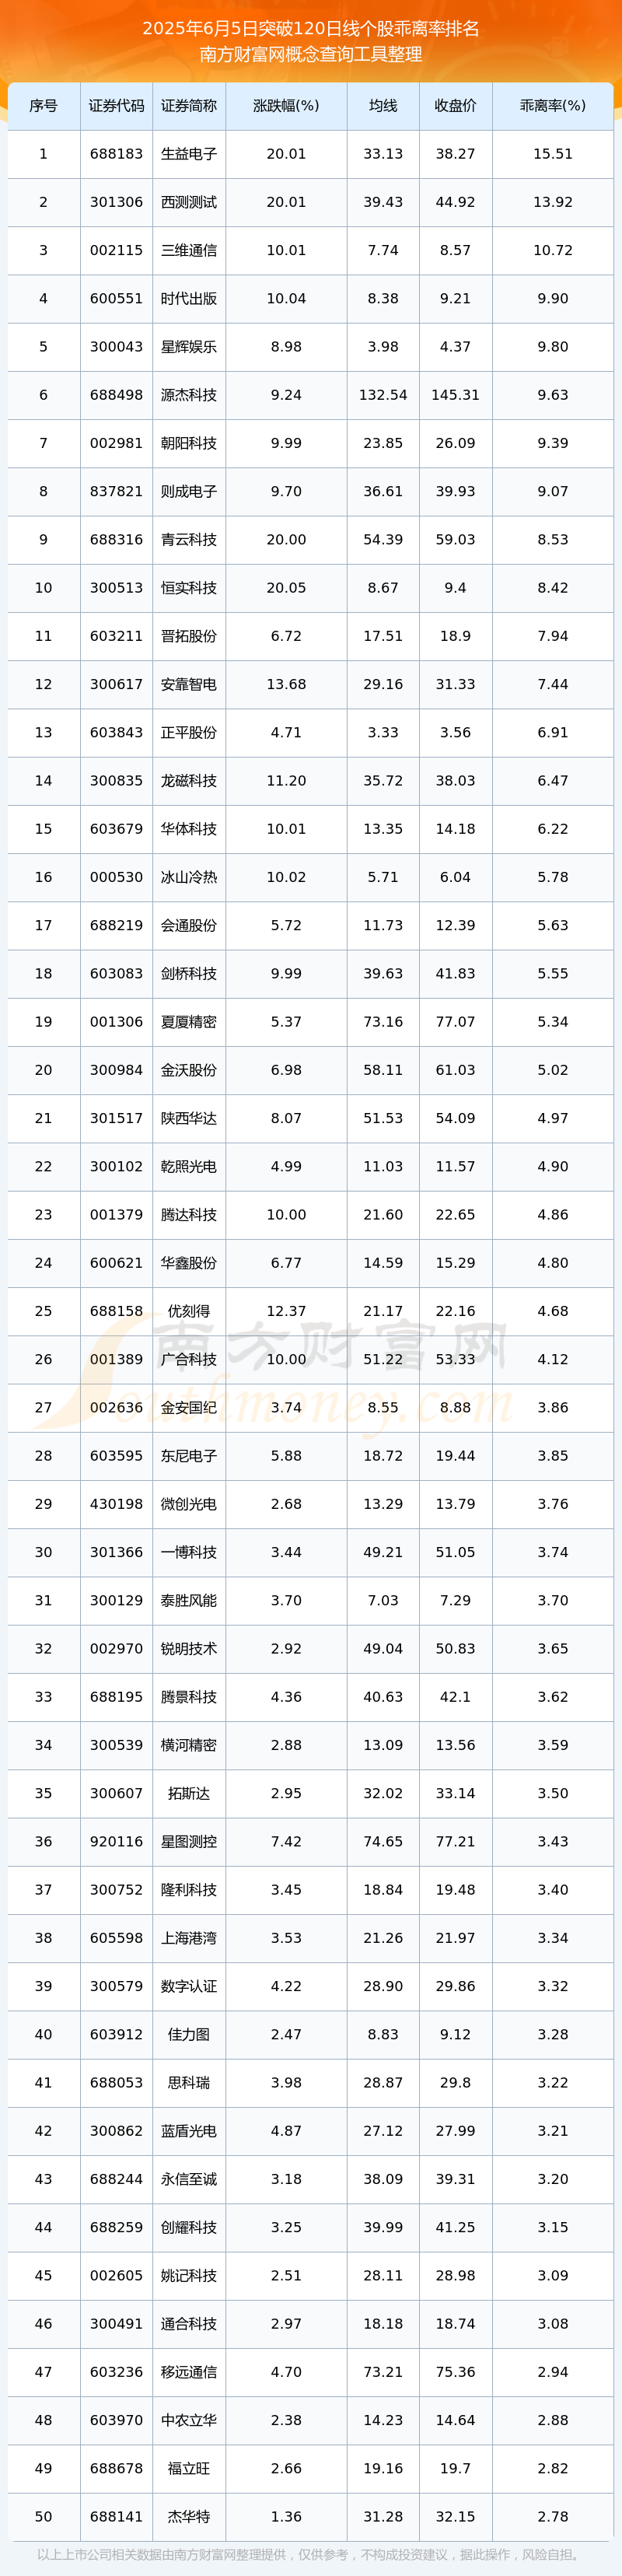
Task: Click stock name 思科瑞
Action: [x=189, y=2083]
